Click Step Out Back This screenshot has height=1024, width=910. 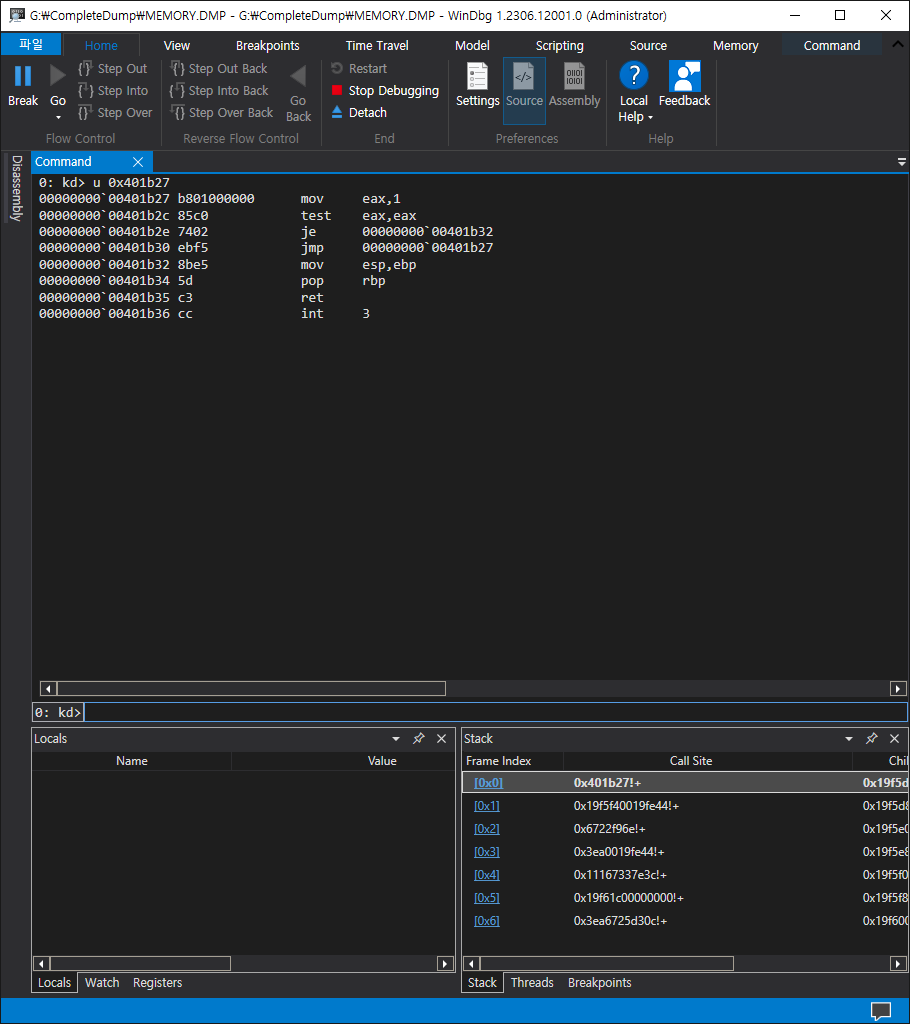coord(219,69)
